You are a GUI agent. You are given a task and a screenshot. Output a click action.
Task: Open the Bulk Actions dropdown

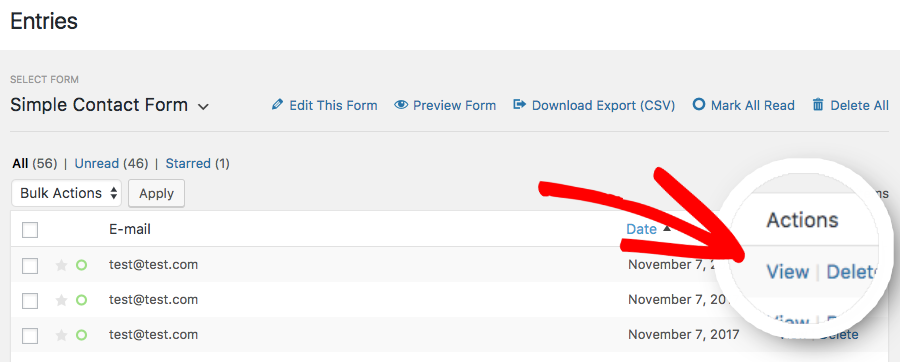[x=67, y=193]
